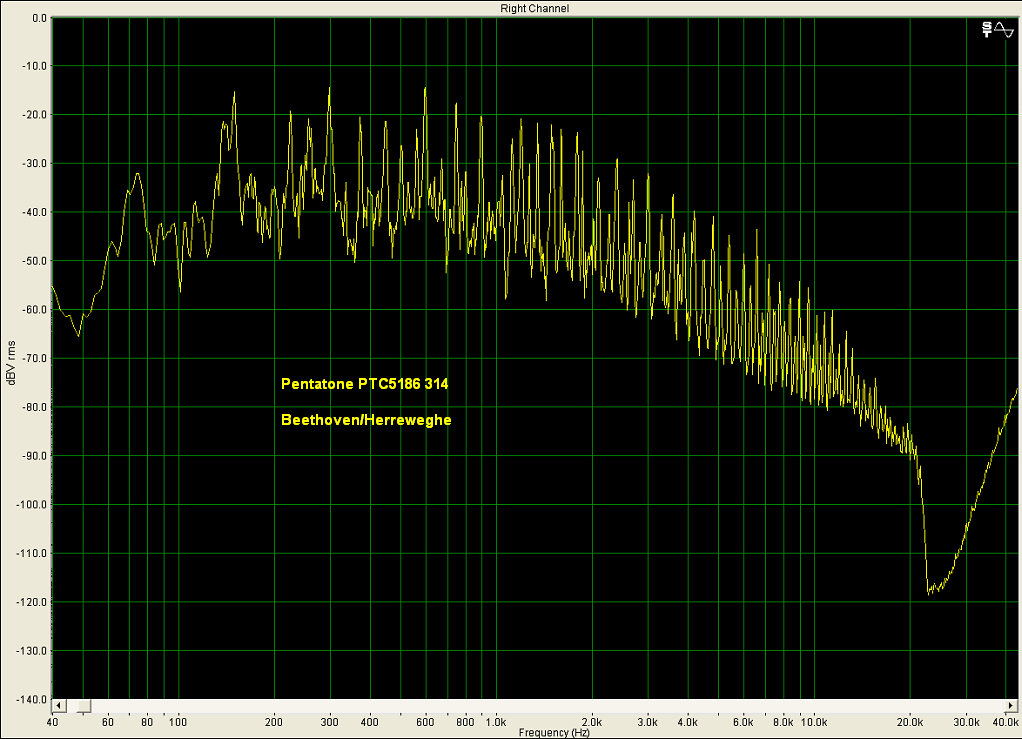Click the -90.0 vertical axis value
The width and height of the screenshot is (1022, 739).
tap(35, 456)
